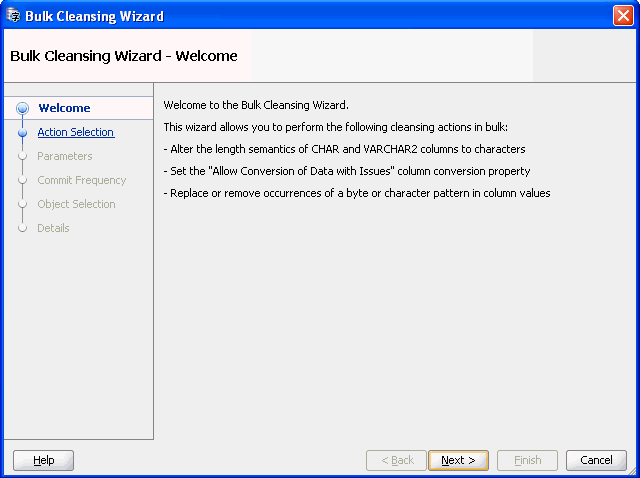The image size is (640, 478).
Task: Select the Commit Frequency step label
Action: (82, 180)
